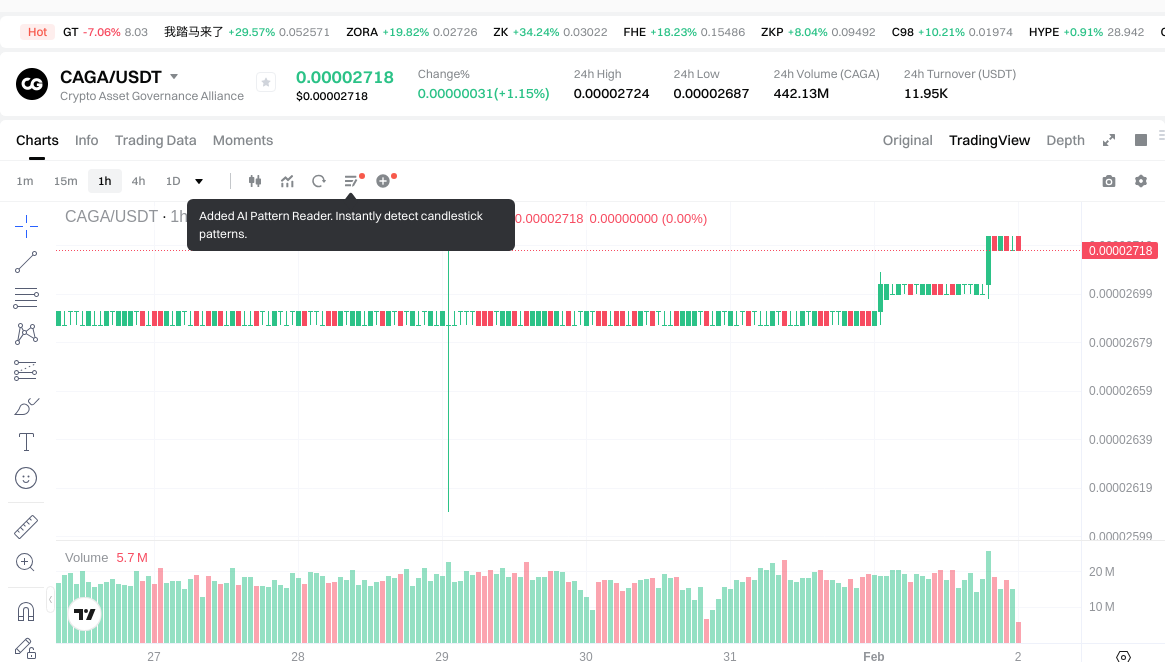Image resolution: width=1165 pixels, height=662 pixels.
Task: Select the brush drawing tool
Action: tap(26, 406)
